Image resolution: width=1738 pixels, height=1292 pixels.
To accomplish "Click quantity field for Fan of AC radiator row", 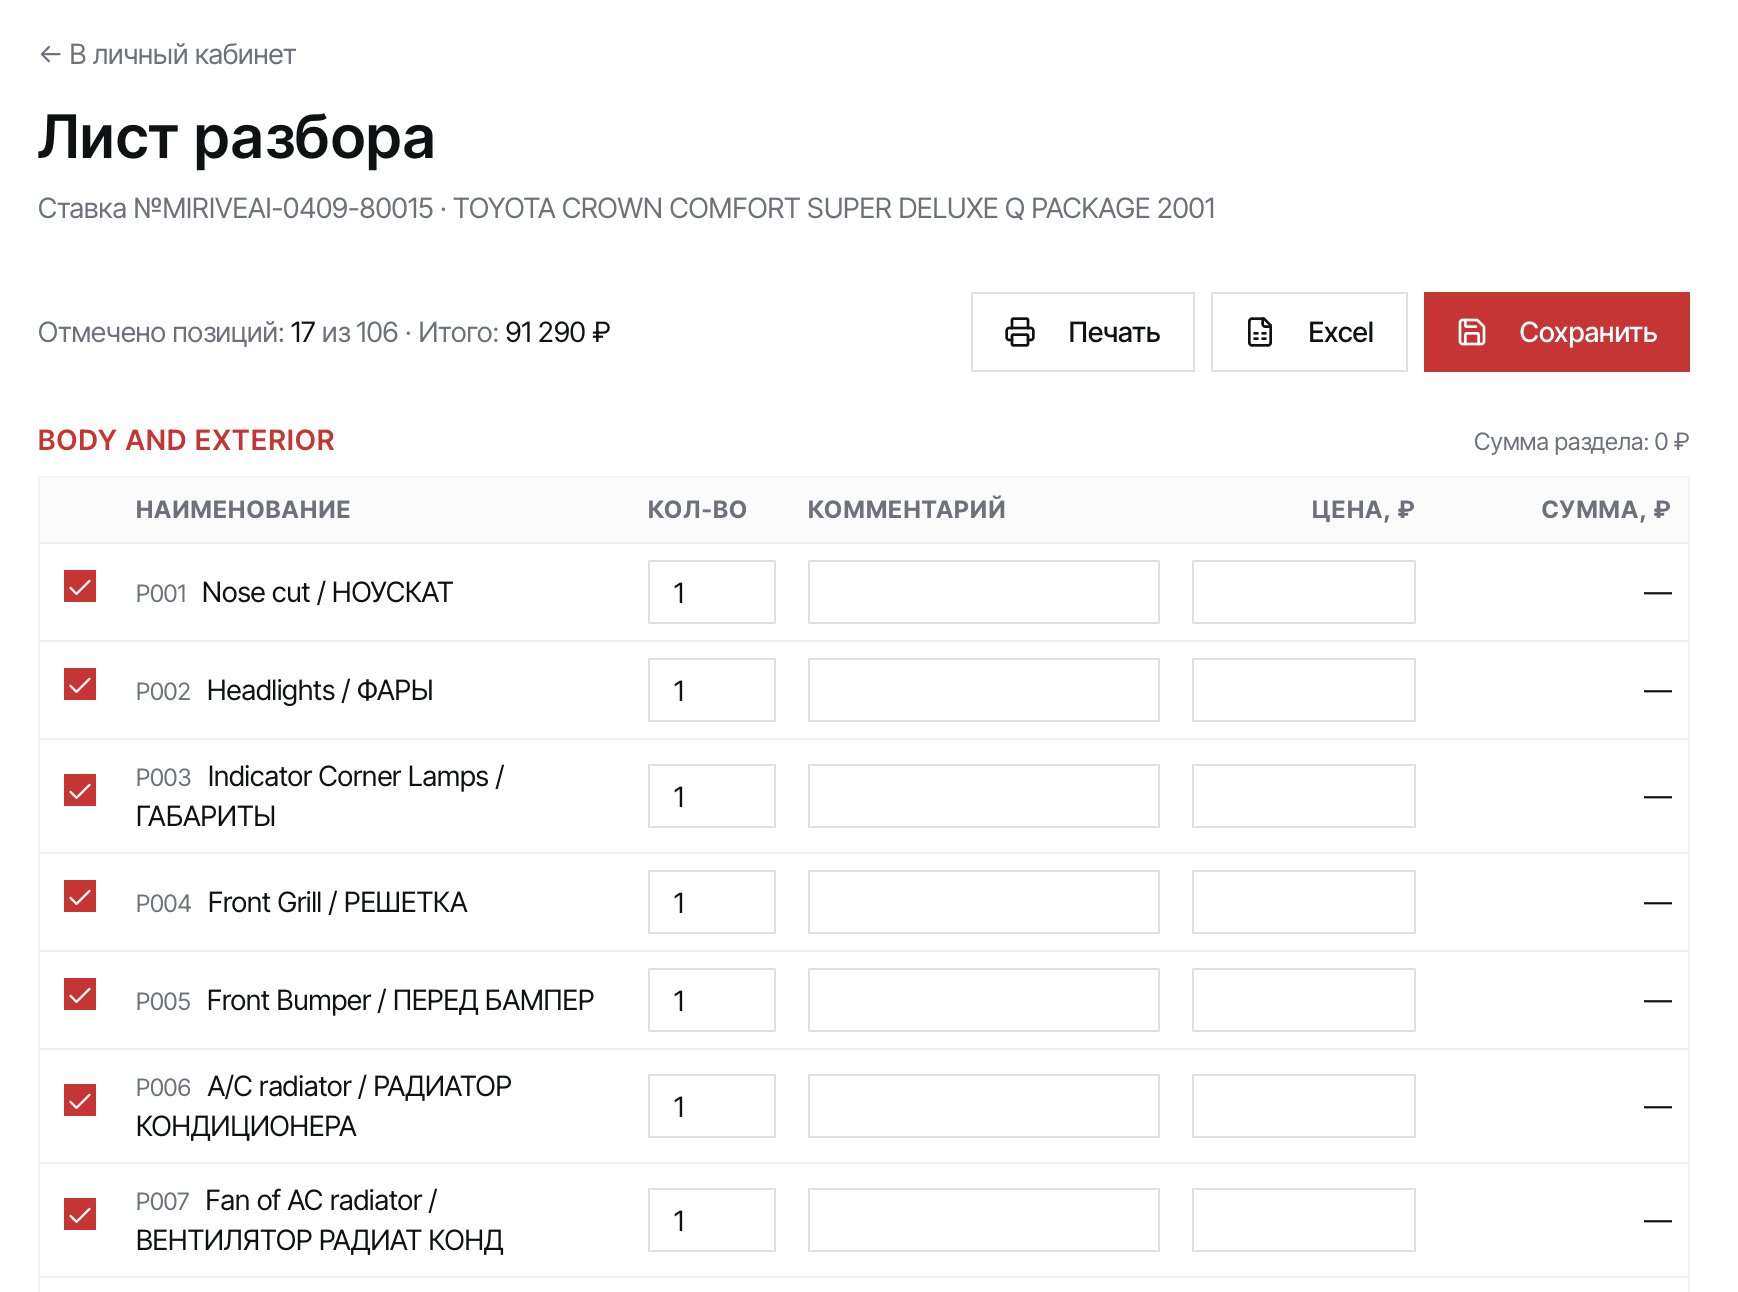I will [x=712, y=1220].
